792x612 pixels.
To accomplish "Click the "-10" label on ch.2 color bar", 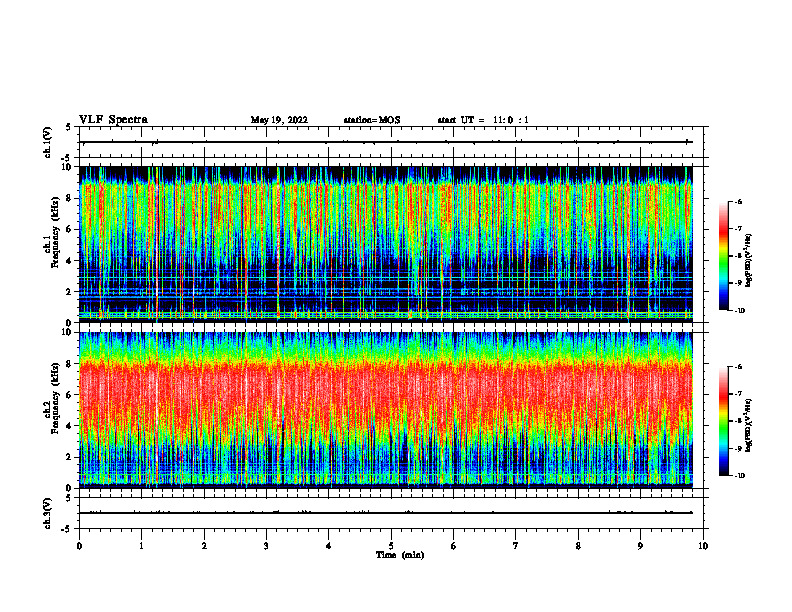I will (740, 476).
